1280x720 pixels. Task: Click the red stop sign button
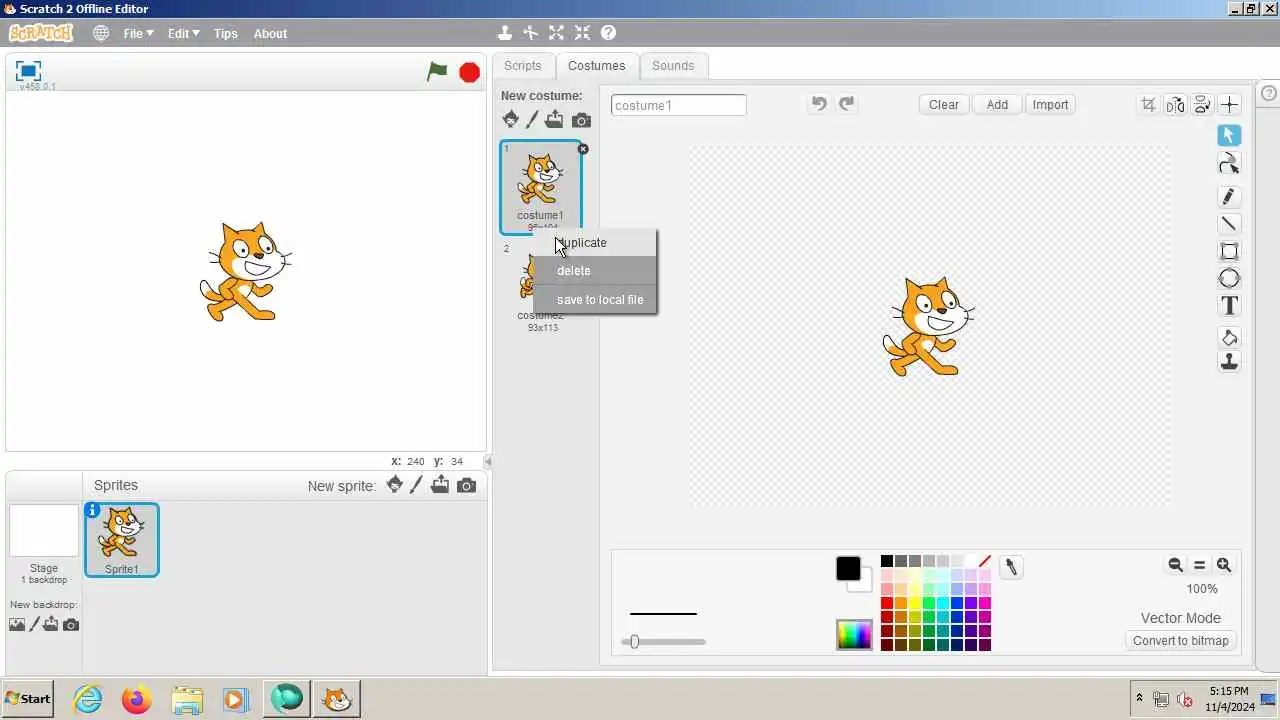[469, 71]
